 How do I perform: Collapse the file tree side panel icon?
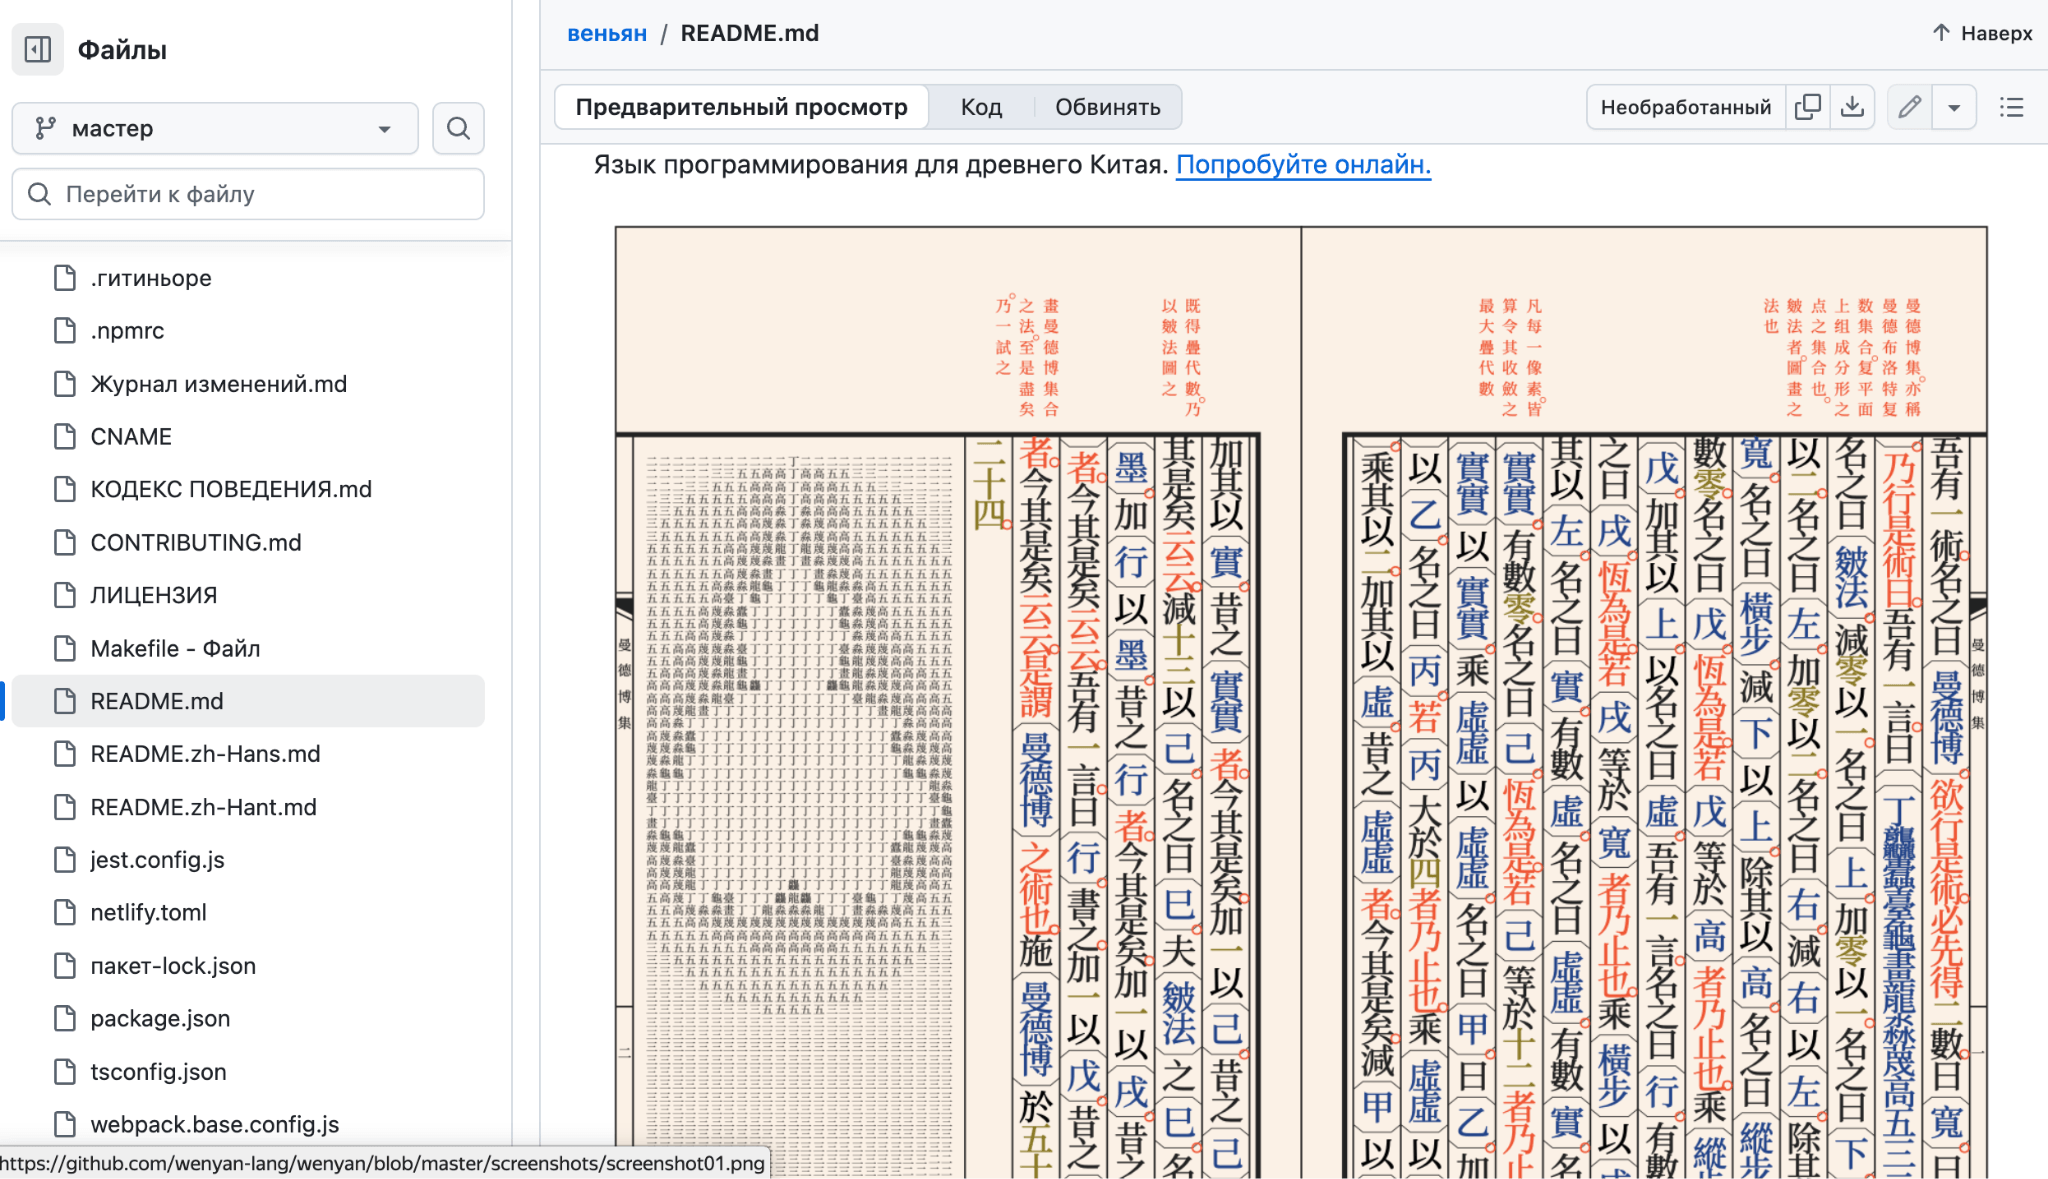click(38, 49)
